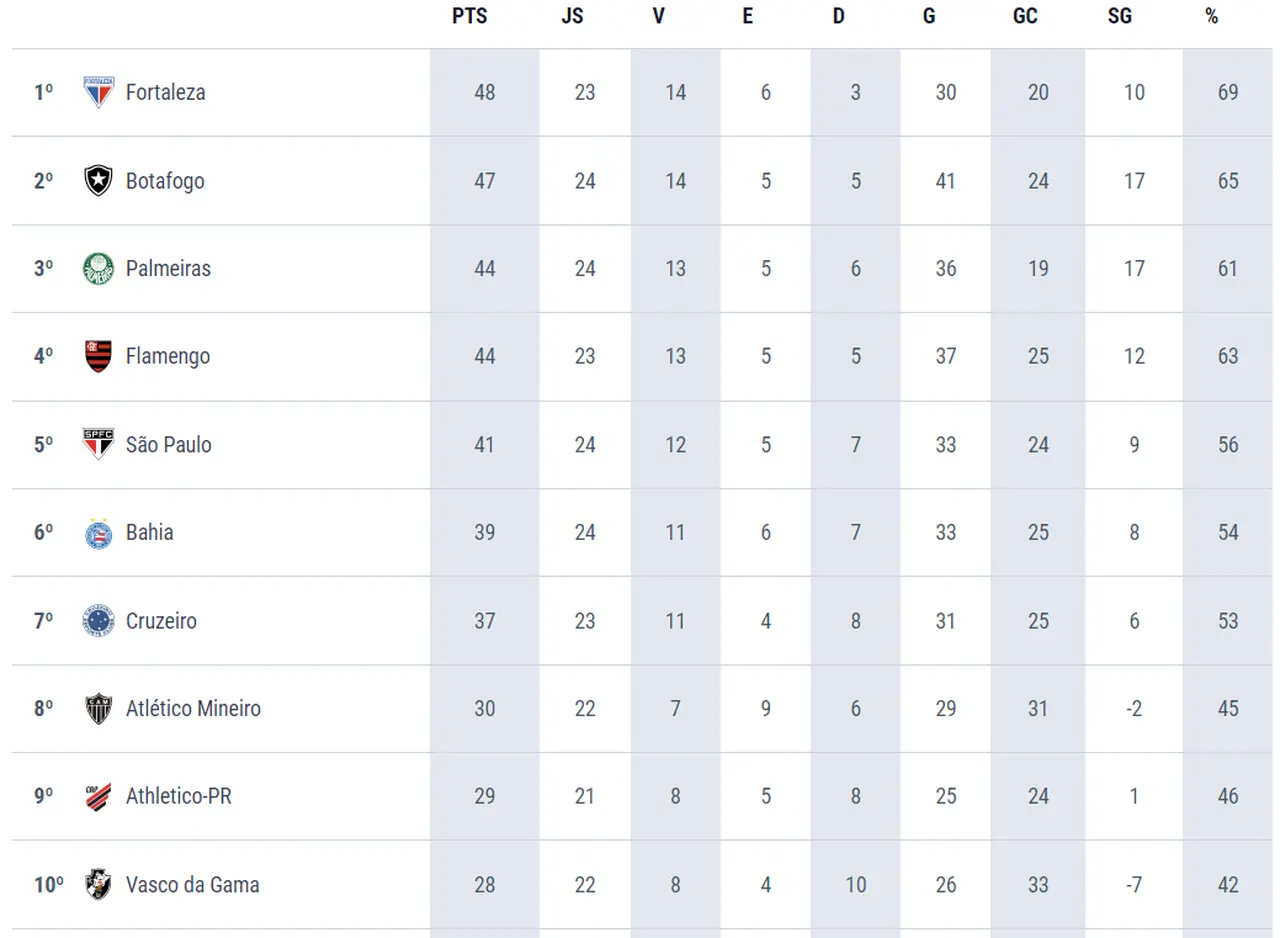Screen dimensions: 1280x938
Task: Select the Vasco da Gama crest
Action: coord(98,884)
